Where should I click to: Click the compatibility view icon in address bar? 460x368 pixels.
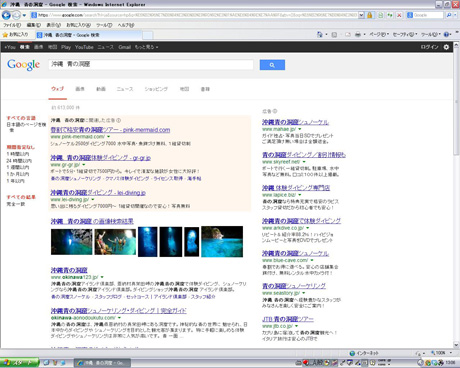[x=380, y=15]
